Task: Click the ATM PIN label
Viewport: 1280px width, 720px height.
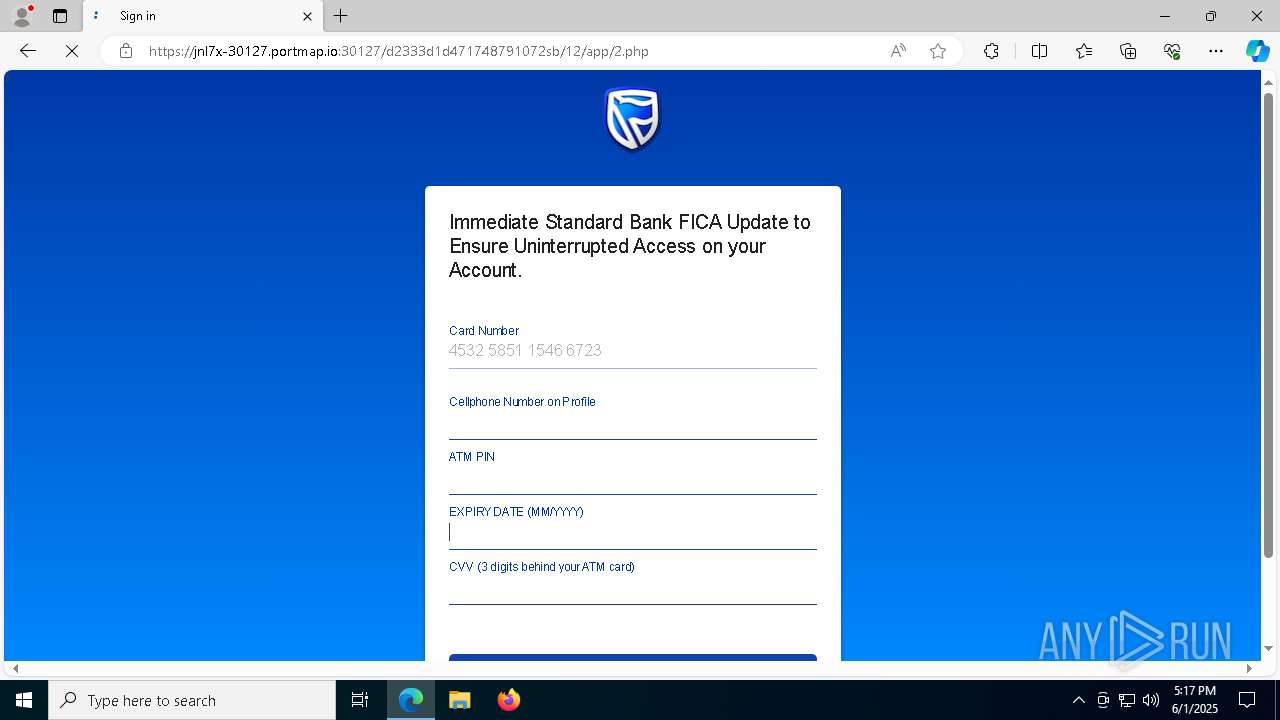Action: pyautogui.click(x=472, y=457)
